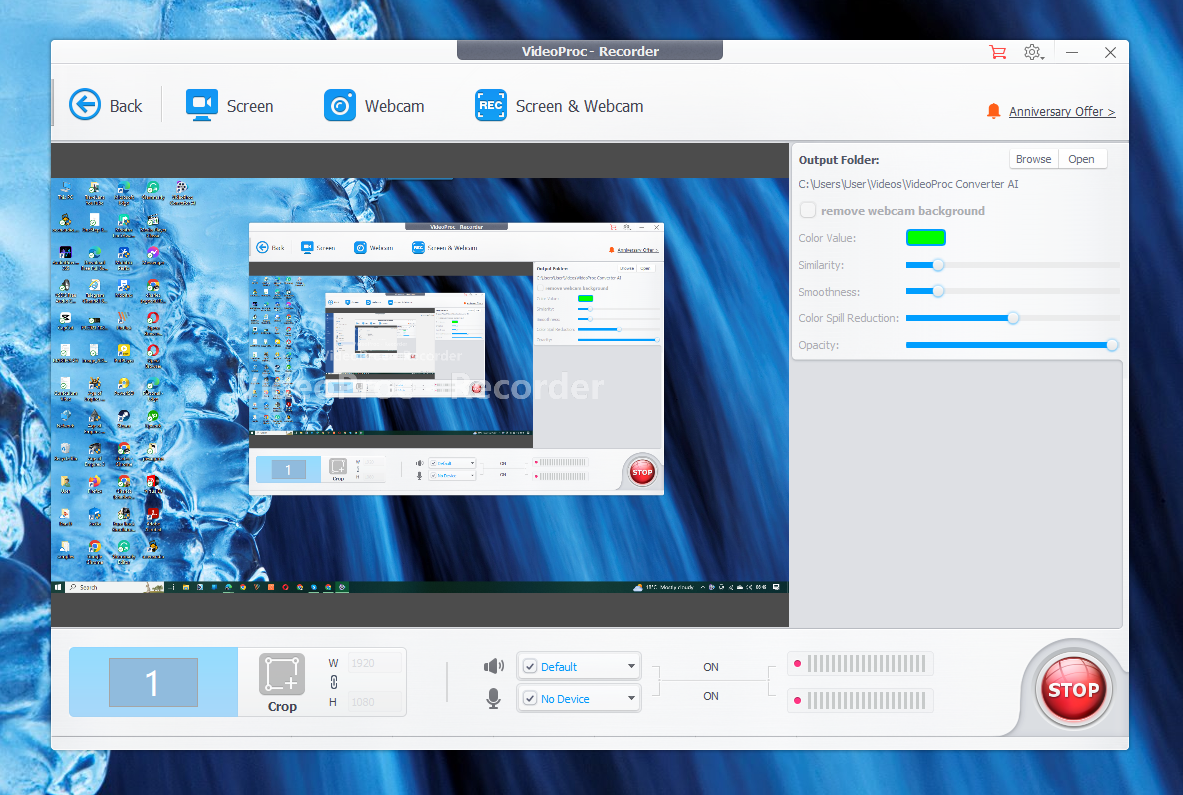The width and height of the screenshot is (1183, 795).
Task: Click the orange notification bell icon
Action: tap(994, 111)
